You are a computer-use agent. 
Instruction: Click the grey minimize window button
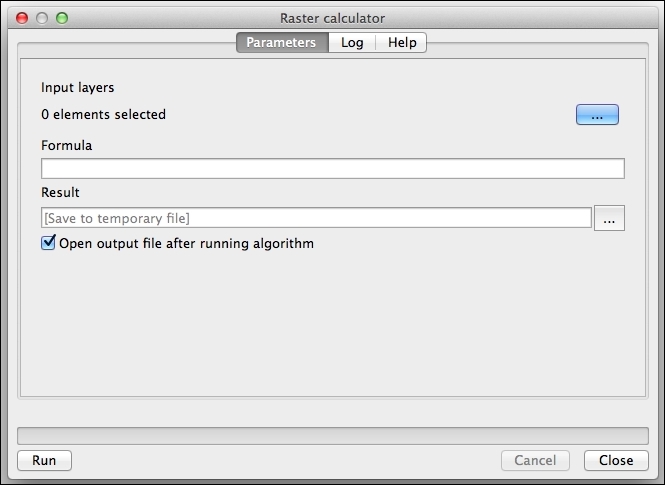click(42, 18)
